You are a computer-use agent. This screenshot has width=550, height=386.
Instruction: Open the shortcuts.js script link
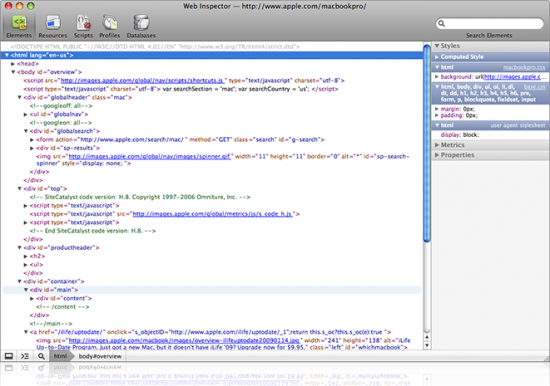pyautogui.click(x=142, y=80)
